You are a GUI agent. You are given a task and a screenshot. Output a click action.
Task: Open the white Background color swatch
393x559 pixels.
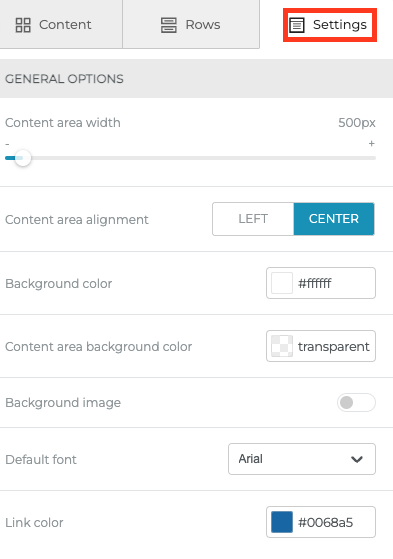[x=282, y=283]
